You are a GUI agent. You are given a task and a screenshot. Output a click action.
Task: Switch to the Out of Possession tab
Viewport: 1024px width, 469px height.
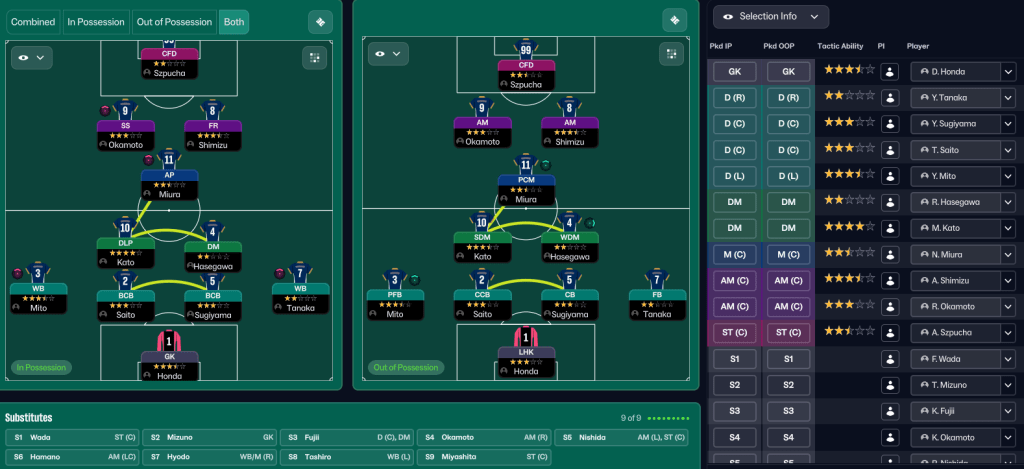coord(175,22)
